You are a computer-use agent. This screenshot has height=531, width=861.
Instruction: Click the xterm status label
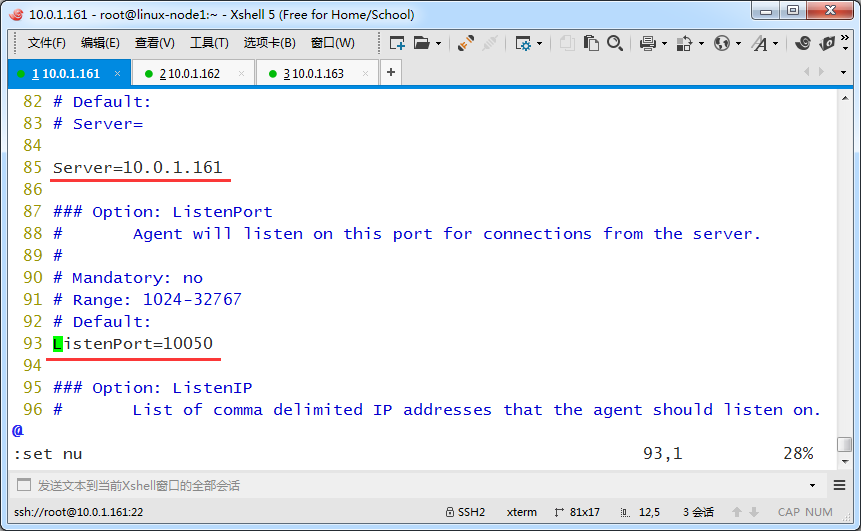tap(522, 512)
